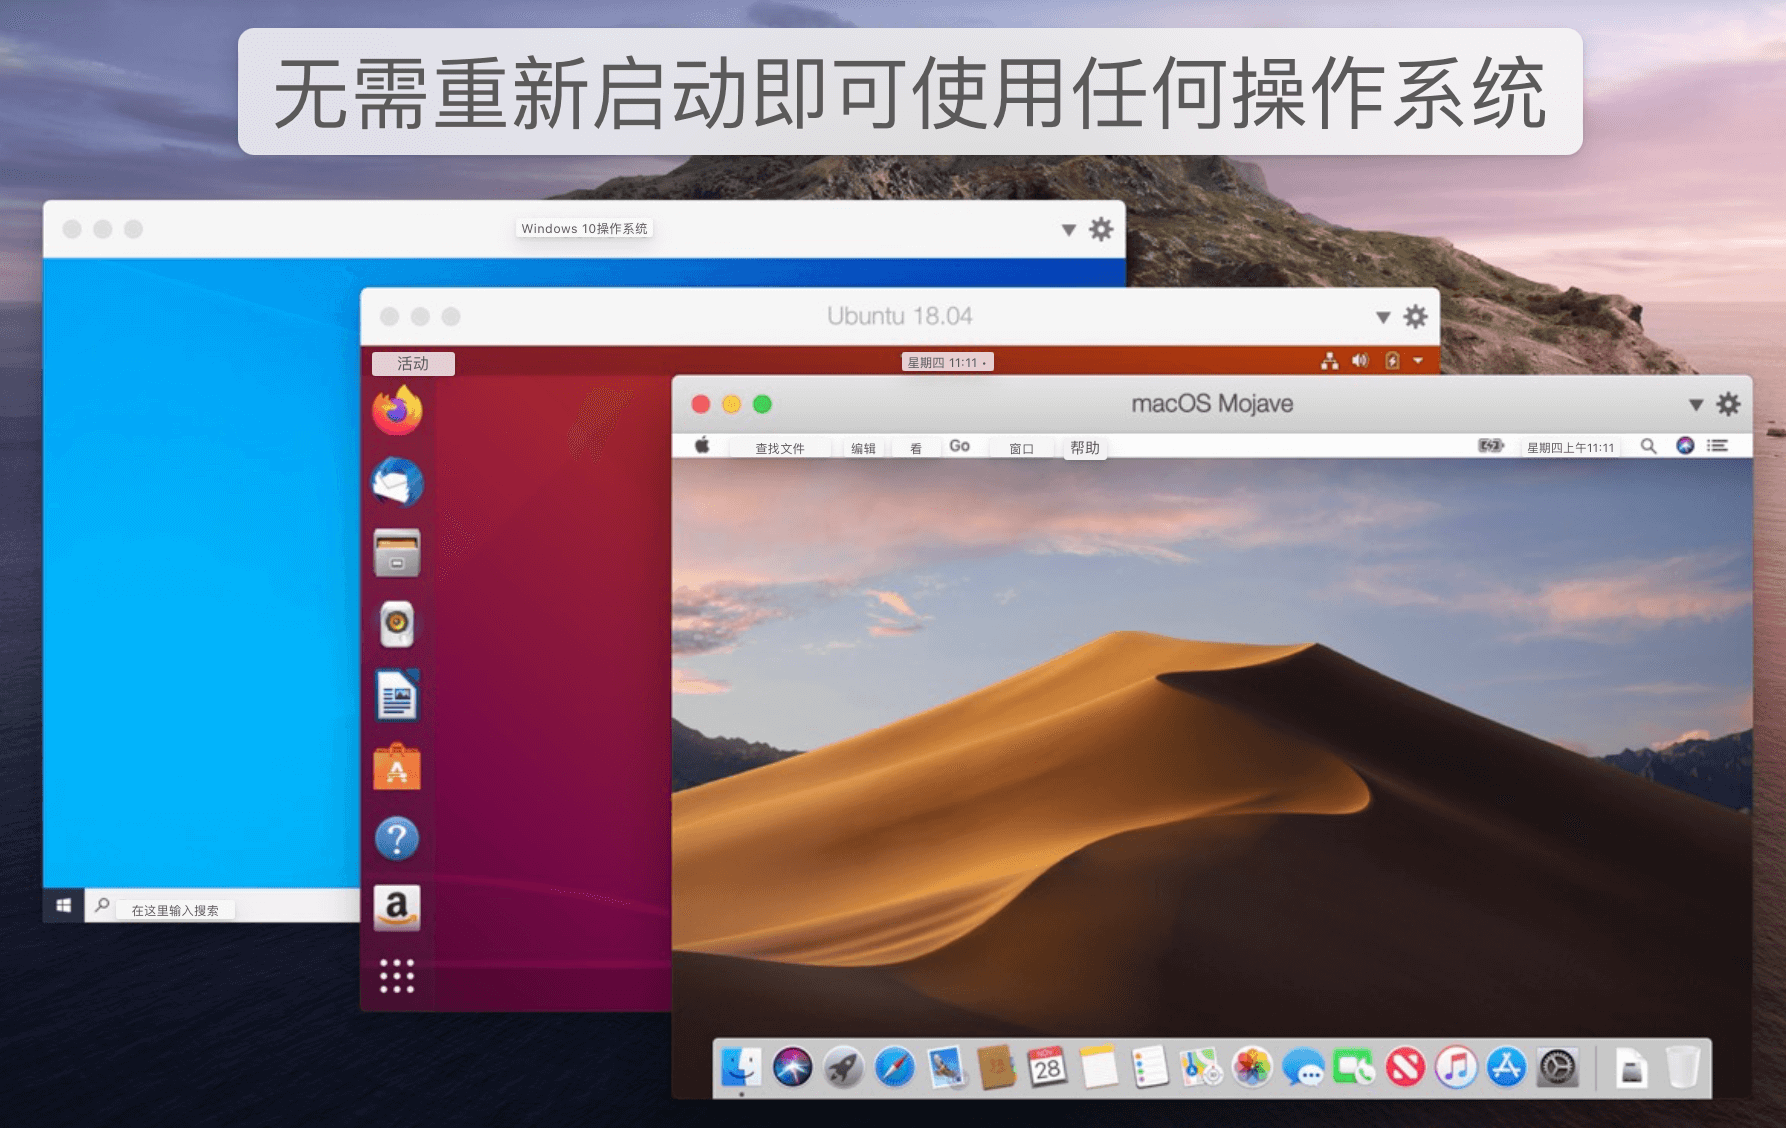Image resolution: width=1786 pixels, height=1128 pixels.
Task: Open App Store in the Mojave dock
Action: pos(1507,1068)
